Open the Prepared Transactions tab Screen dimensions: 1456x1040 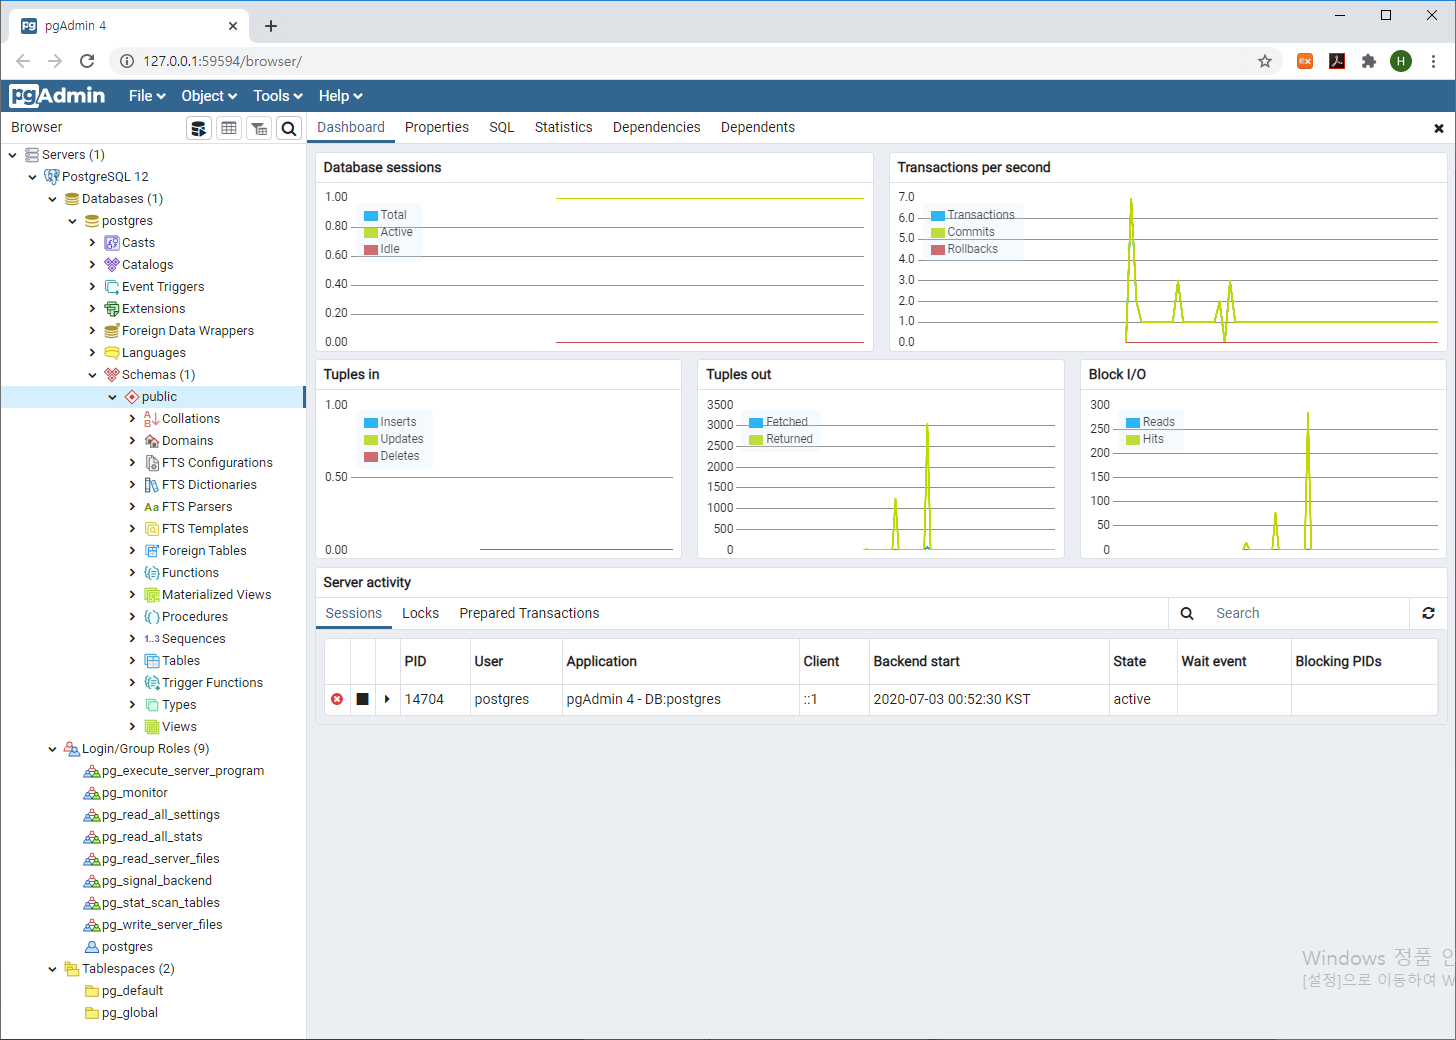click(x=529, y=613)
